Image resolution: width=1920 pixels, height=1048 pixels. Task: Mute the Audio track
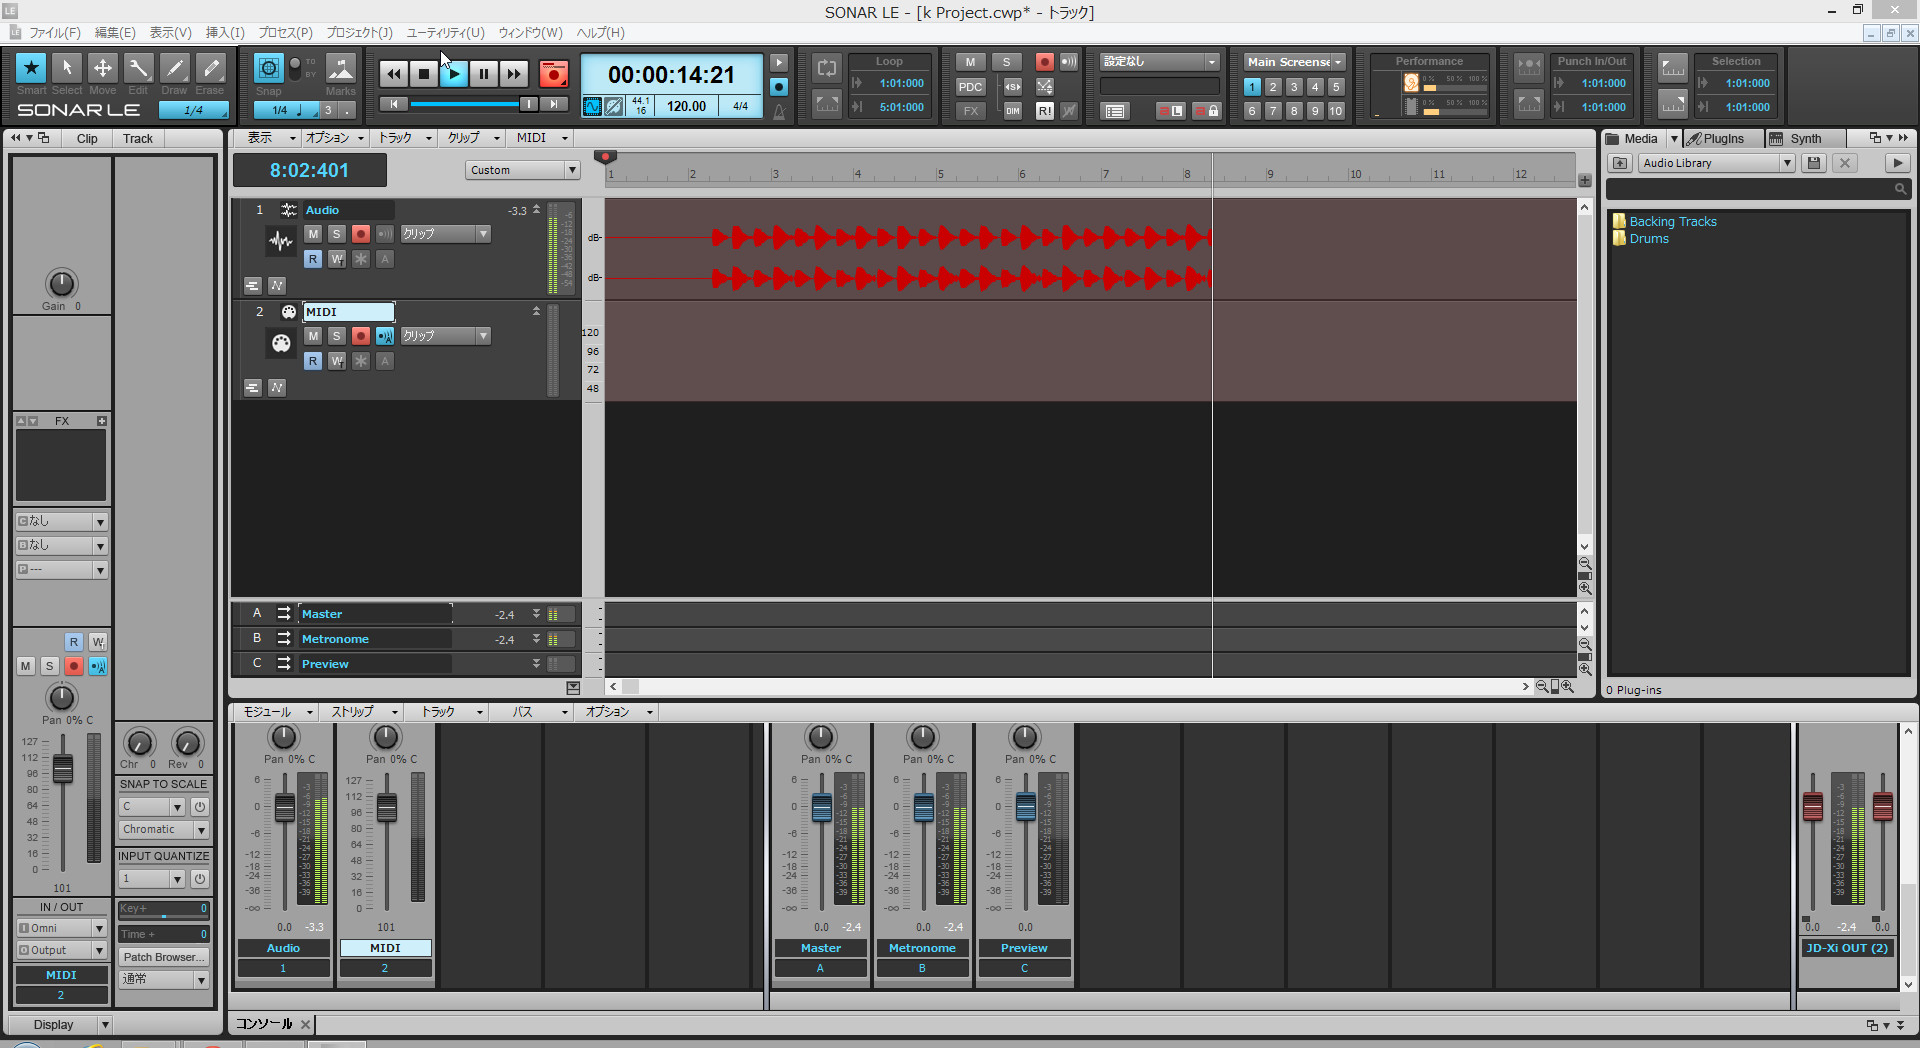(313, 234)
